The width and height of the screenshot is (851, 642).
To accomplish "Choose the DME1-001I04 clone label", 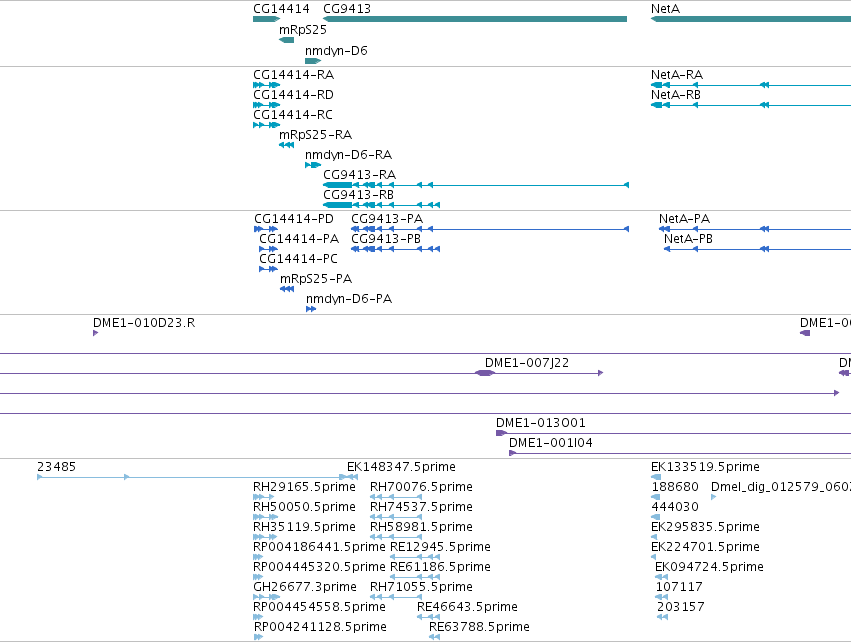I will coord(550,443).
